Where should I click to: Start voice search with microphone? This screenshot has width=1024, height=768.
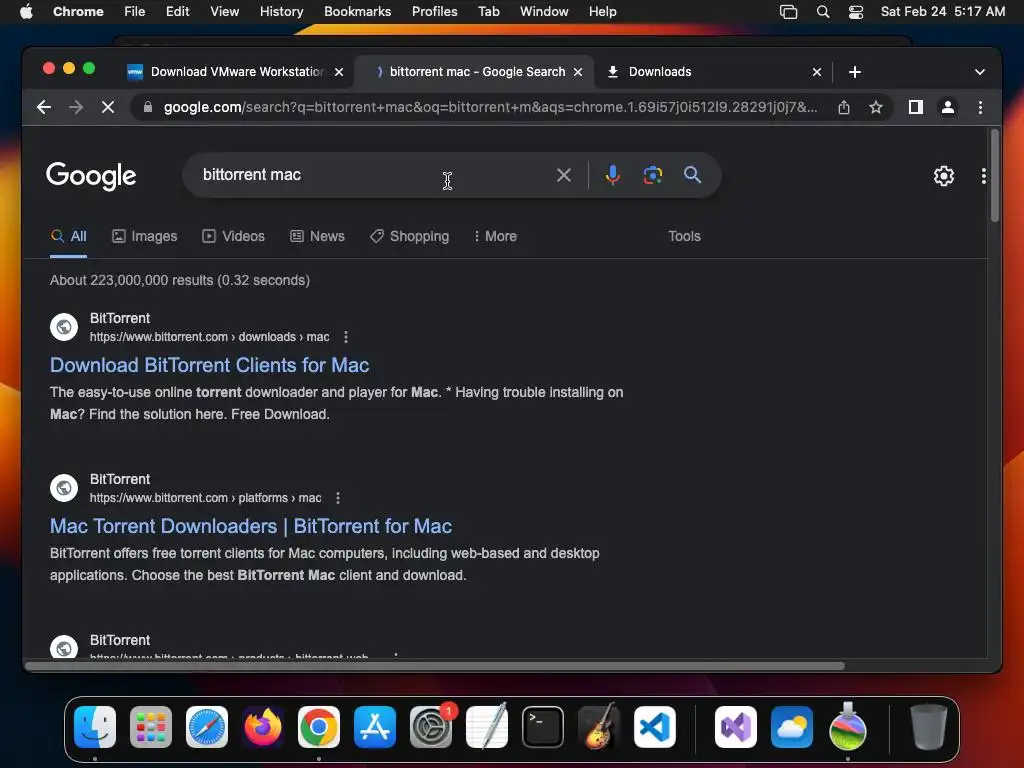coord(612,175)
